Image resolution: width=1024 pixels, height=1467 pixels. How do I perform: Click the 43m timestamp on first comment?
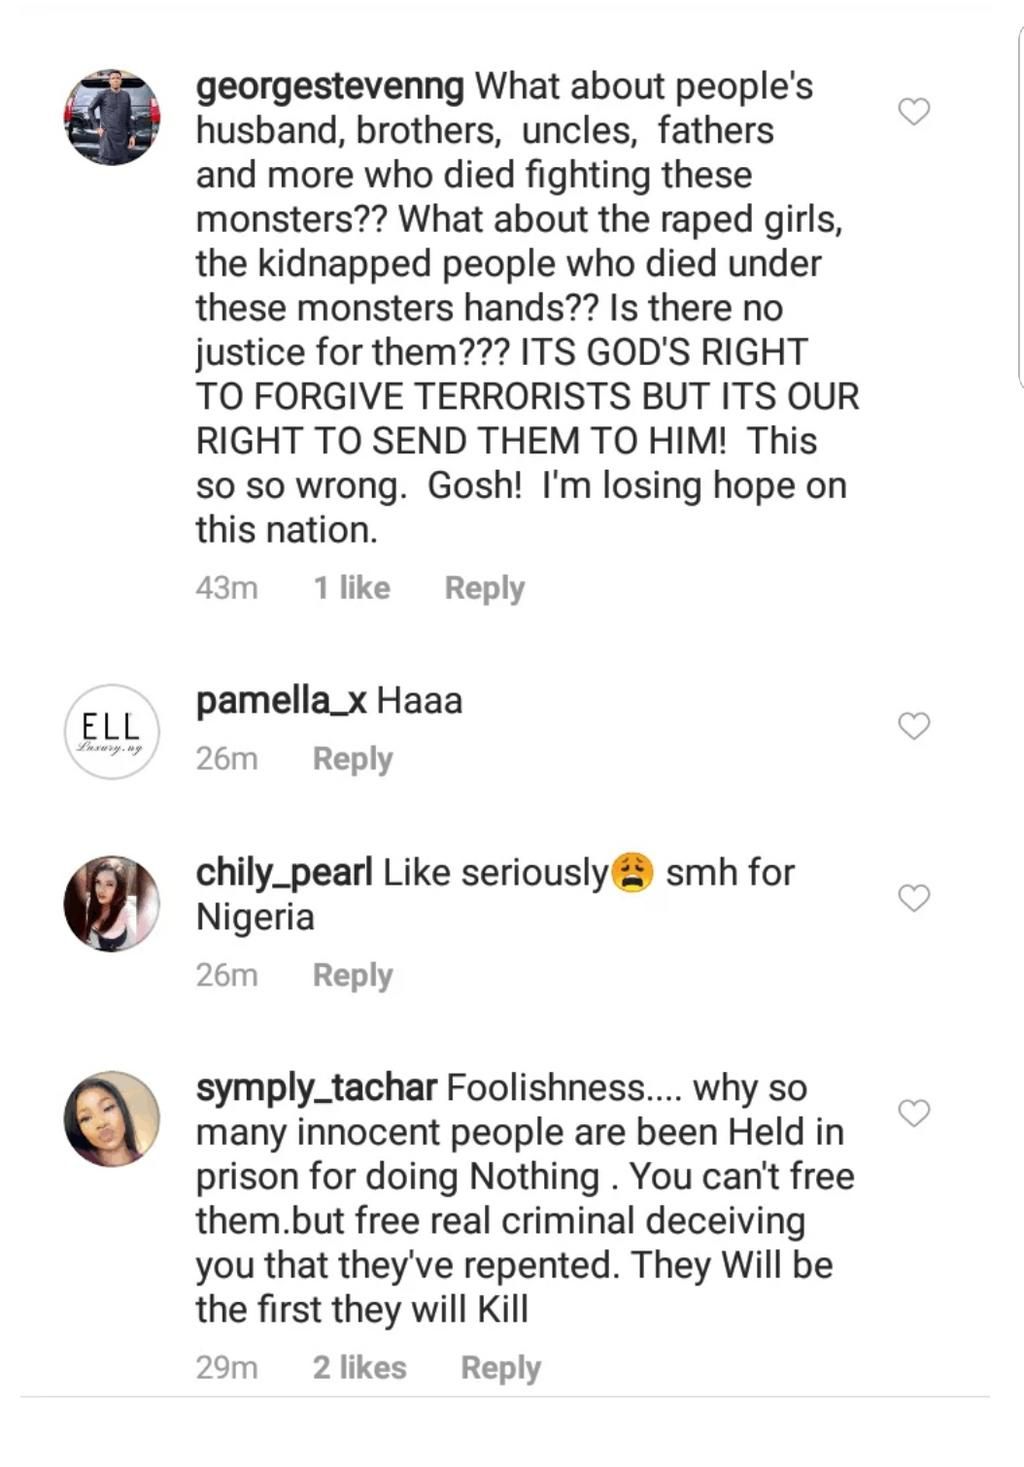click(227, 588)
